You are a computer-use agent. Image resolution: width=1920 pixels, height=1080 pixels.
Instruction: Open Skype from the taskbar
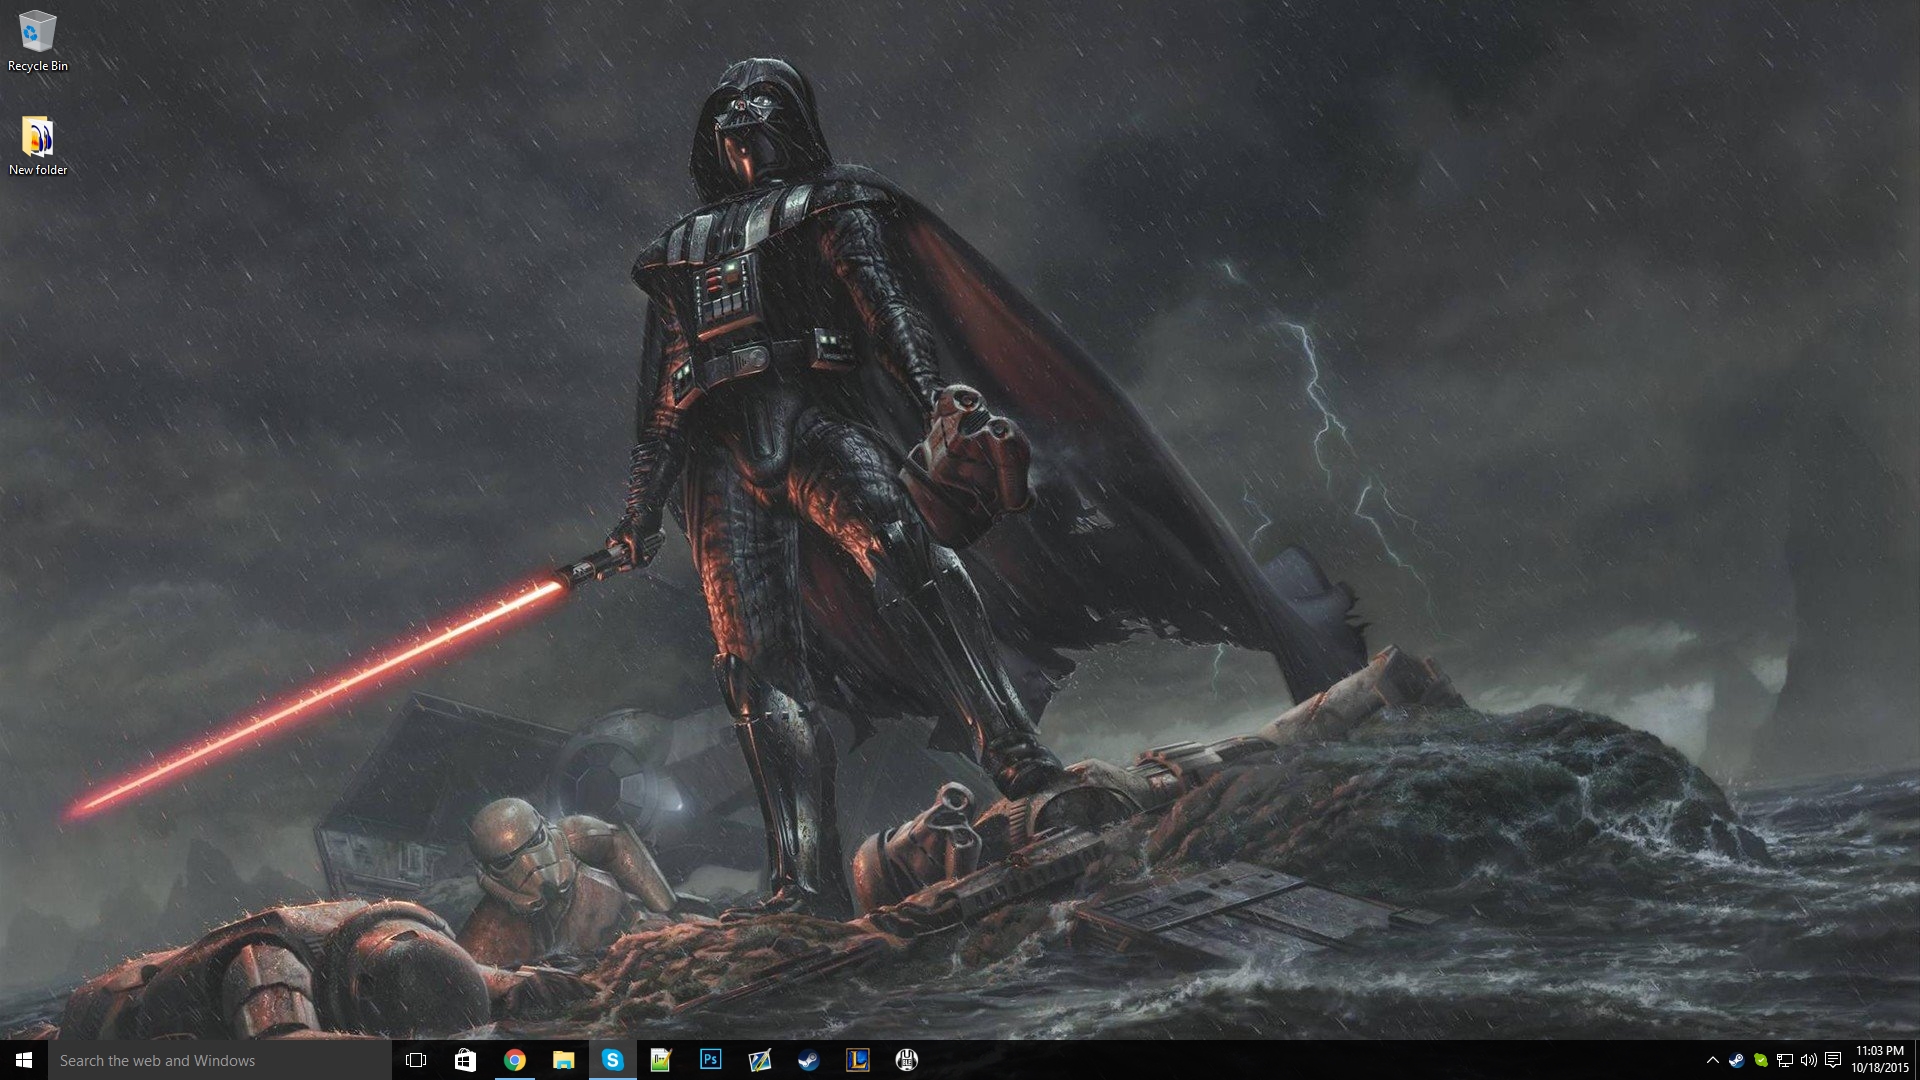click(x=613, y=1061)
